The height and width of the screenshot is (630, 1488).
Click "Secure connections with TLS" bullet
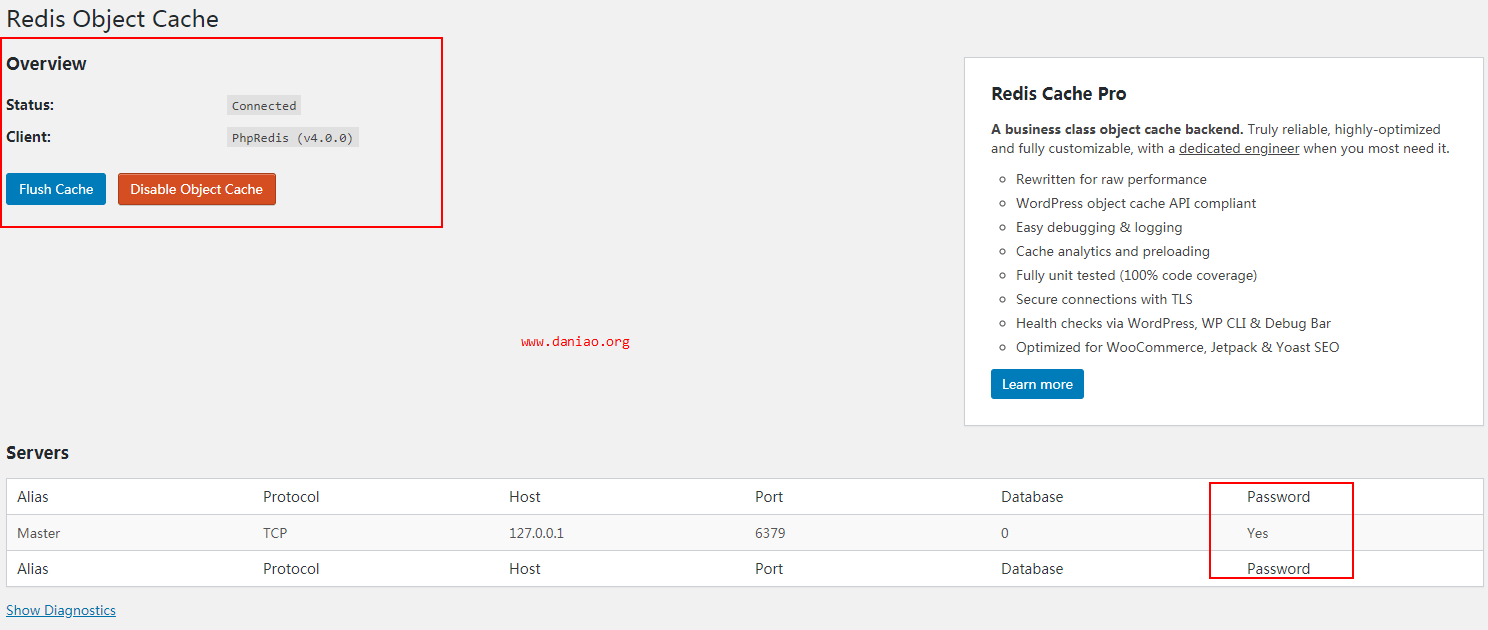1104,299
